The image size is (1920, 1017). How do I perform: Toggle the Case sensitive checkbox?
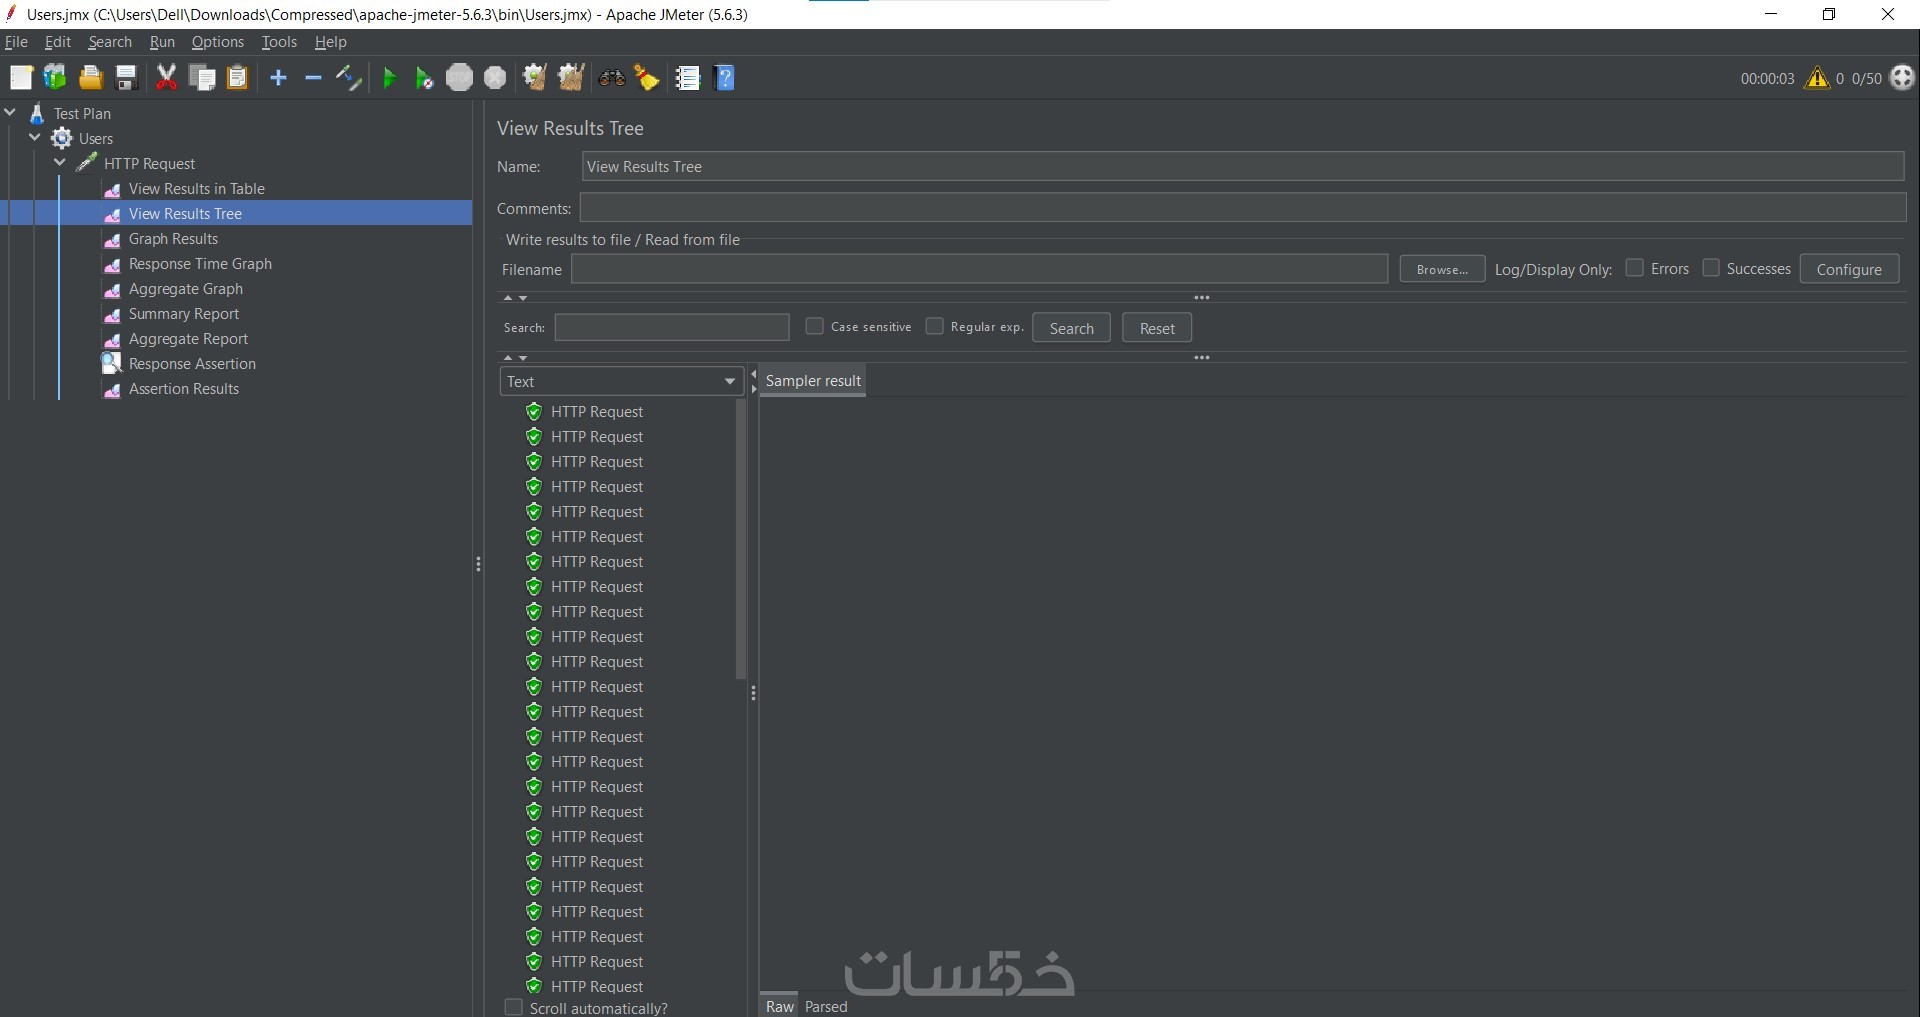tap(814, 326)
